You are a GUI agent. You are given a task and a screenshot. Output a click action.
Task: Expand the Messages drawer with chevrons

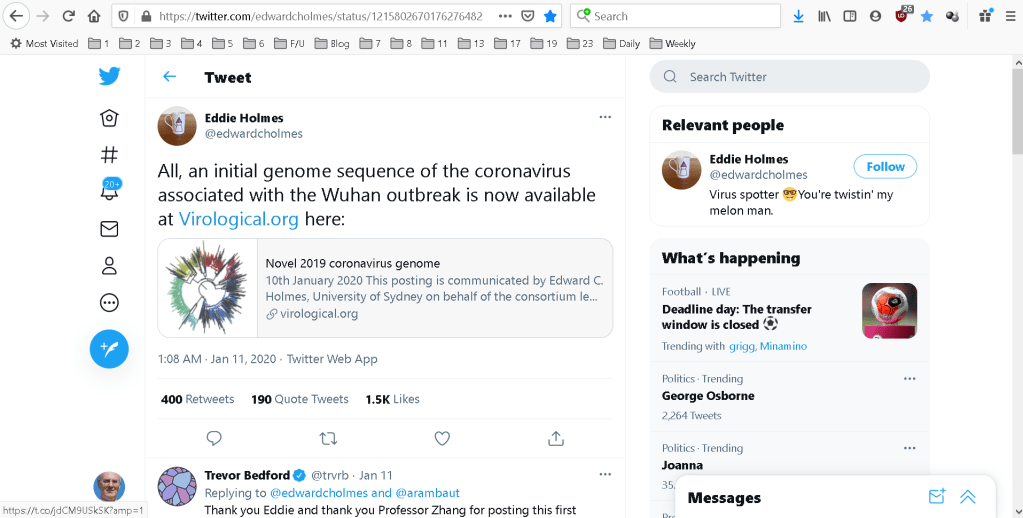pyautogui.click(x=967, y=497)
